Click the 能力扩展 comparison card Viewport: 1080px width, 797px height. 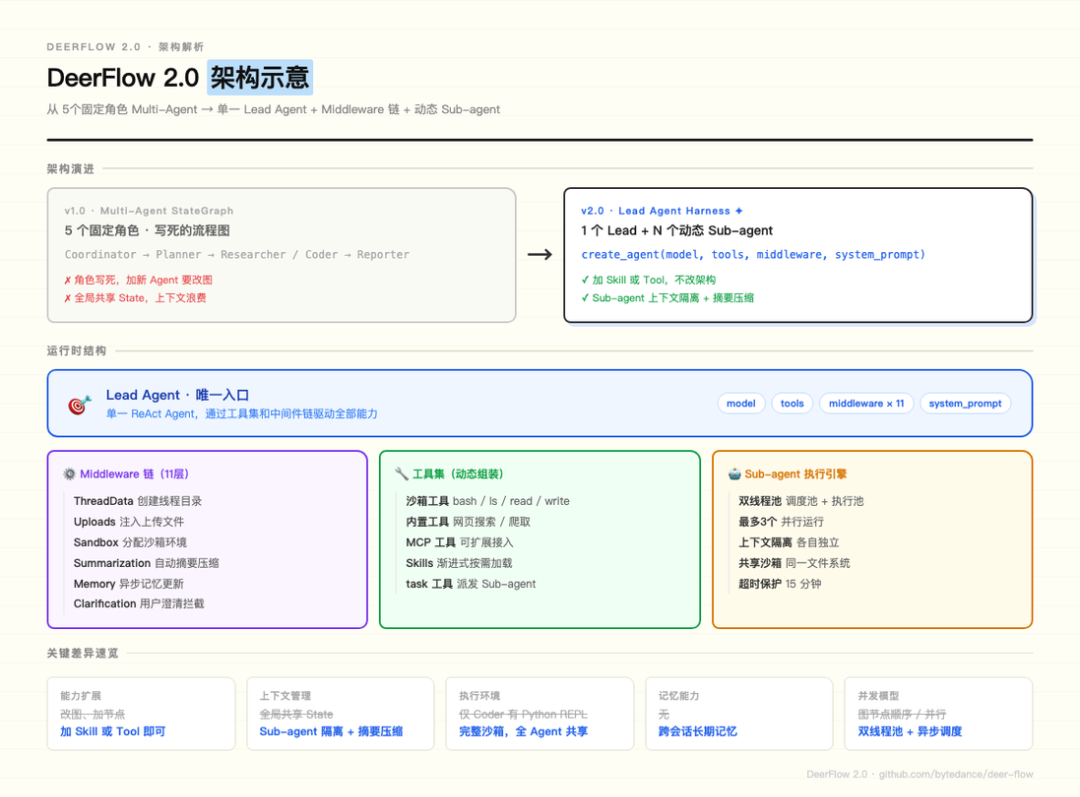click(x=141, y=713)
